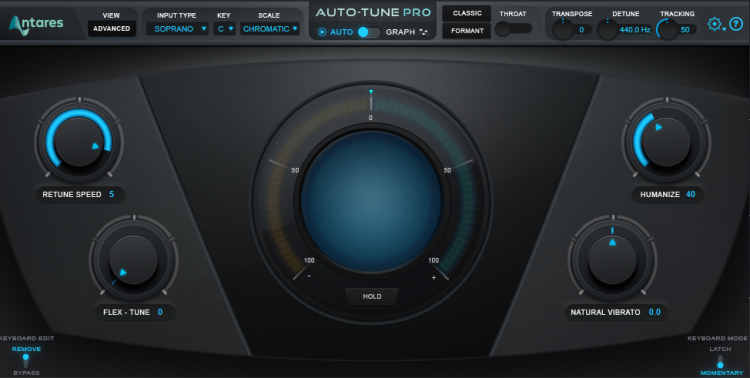Click the Tracking knob
The image size is (750, 378).
coord(667,30)
